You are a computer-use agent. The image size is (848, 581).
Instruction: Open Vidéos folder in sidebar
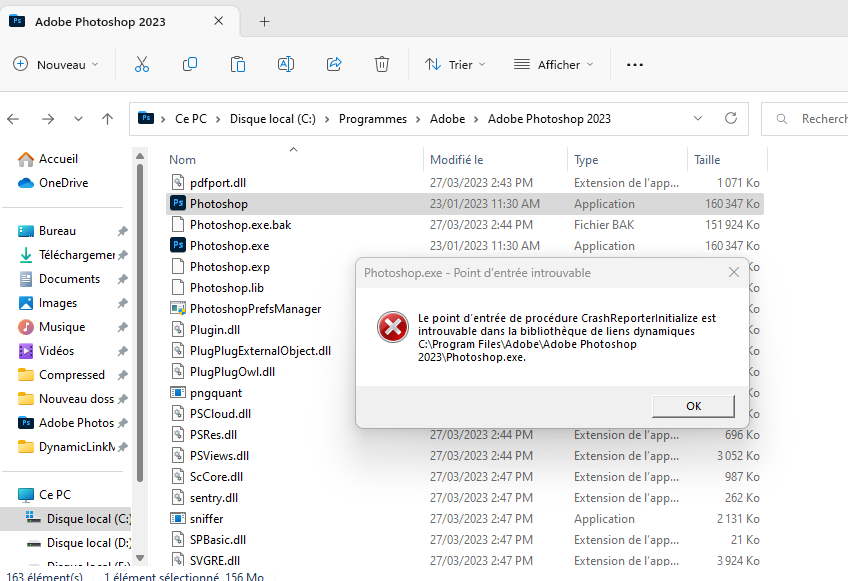point(46,351)
